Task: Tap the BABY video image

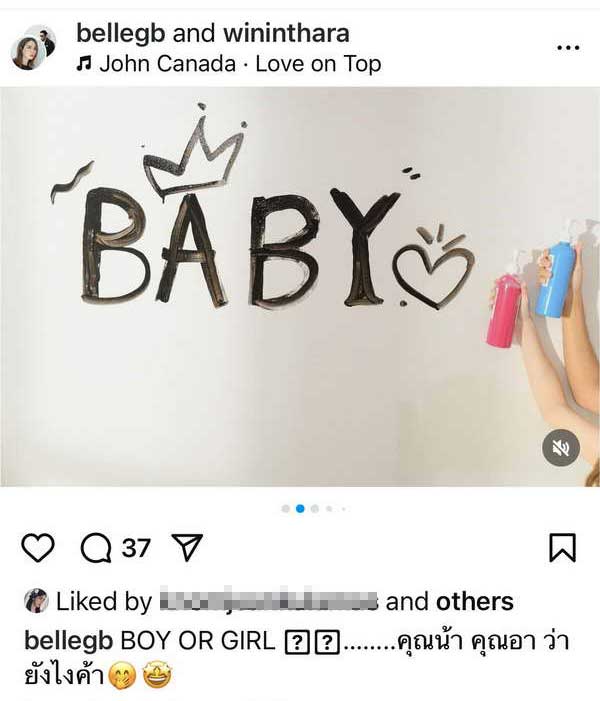Action: [300, 287]
